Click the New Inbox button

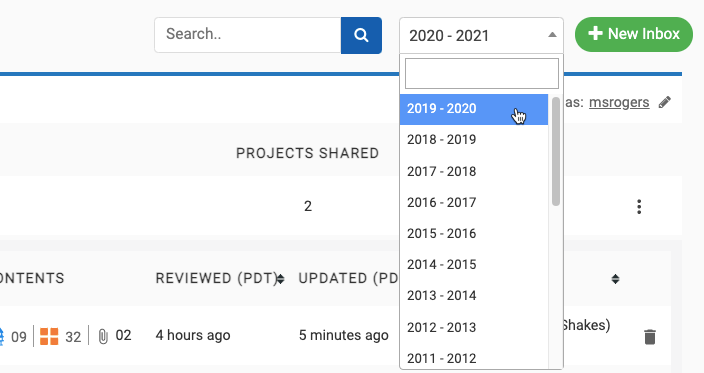click(x=634, y=34)
